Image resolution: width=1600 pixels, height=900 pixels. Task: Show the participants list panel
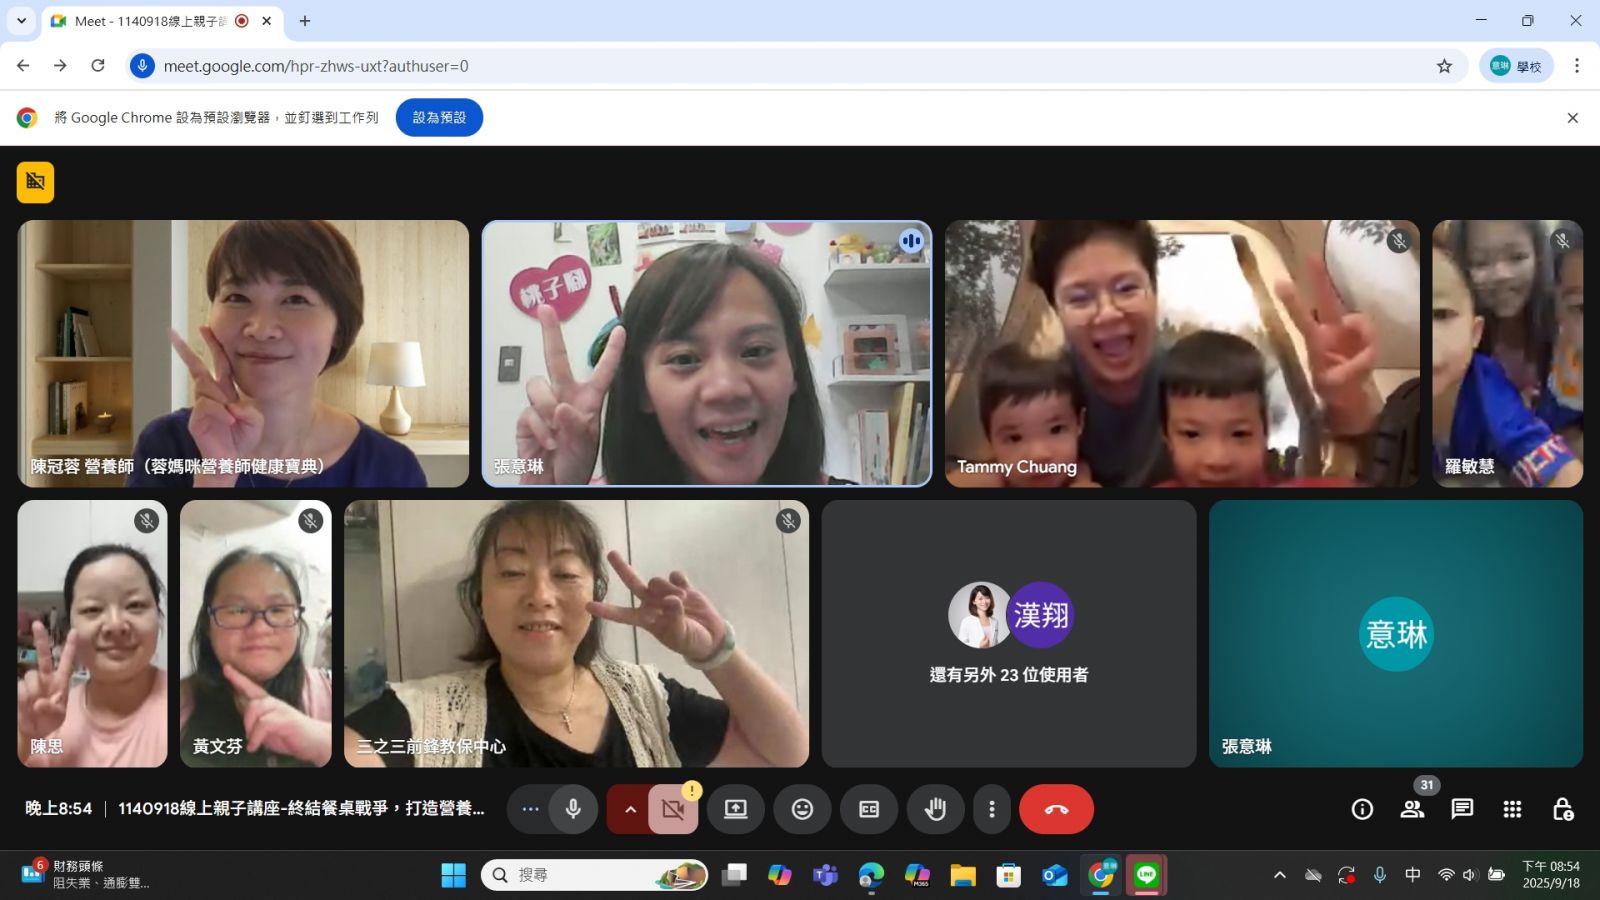tap(1412, 809)
